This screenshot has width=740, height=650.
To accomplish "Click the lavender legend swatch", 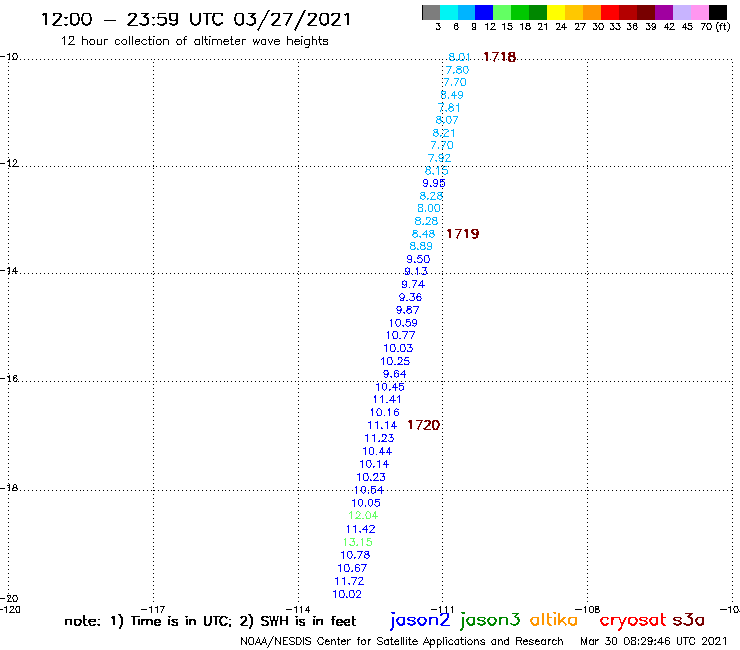I will click(x=681, y=12).
